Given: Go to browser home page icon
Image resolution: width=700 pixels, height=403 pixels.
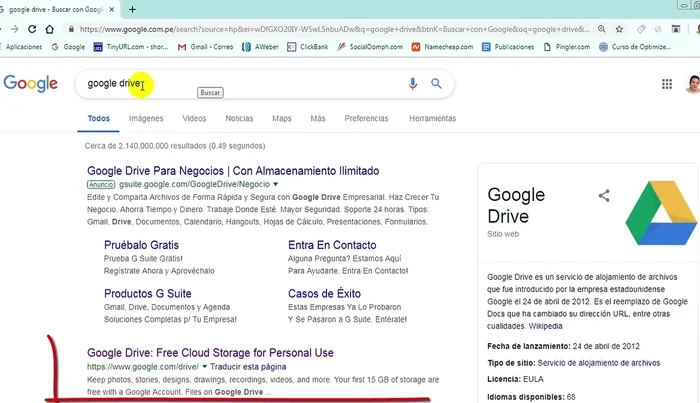Looking at the screenshot, I should point(50,29).
